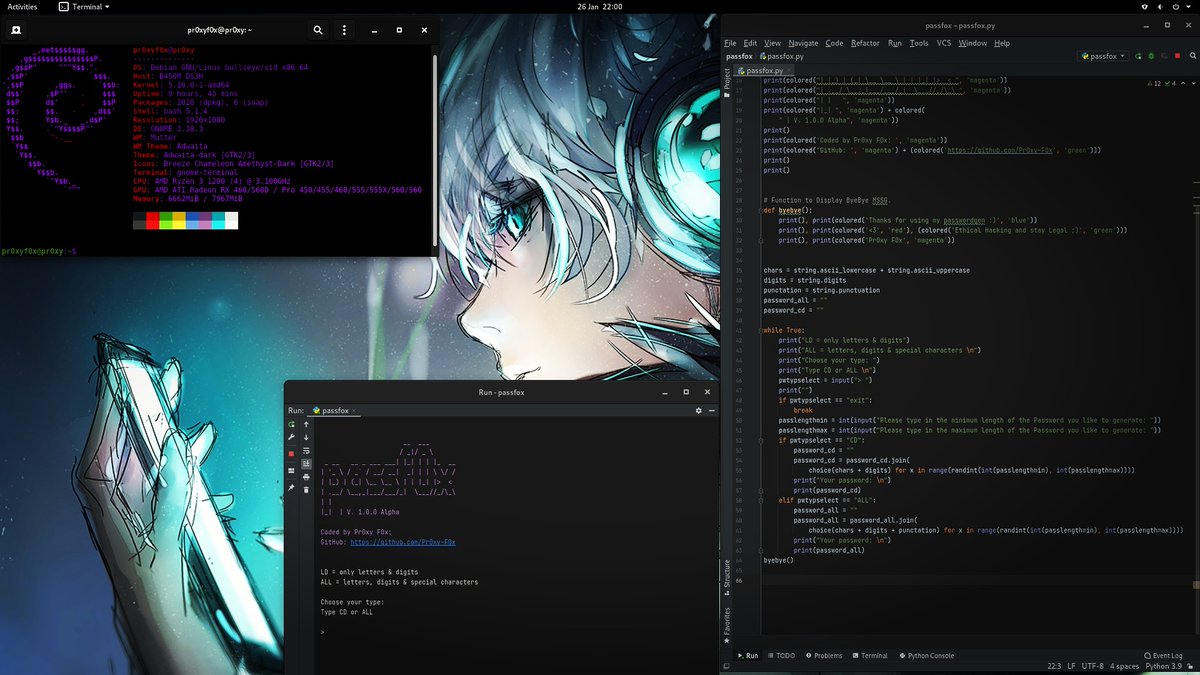Open the Edit menu in PyCharm
The width and height of the screenshot is (1200, 675).
[x=749, y=43]
